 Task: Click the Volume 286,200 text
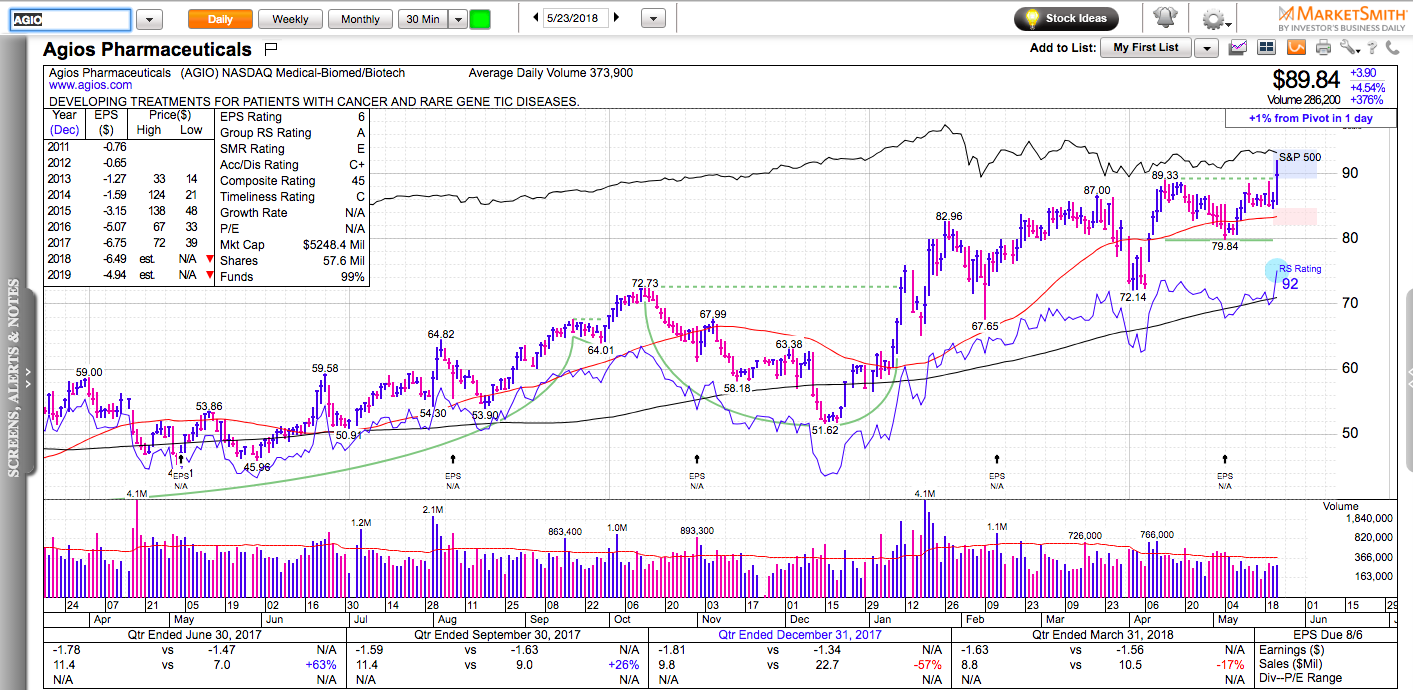1303,100
